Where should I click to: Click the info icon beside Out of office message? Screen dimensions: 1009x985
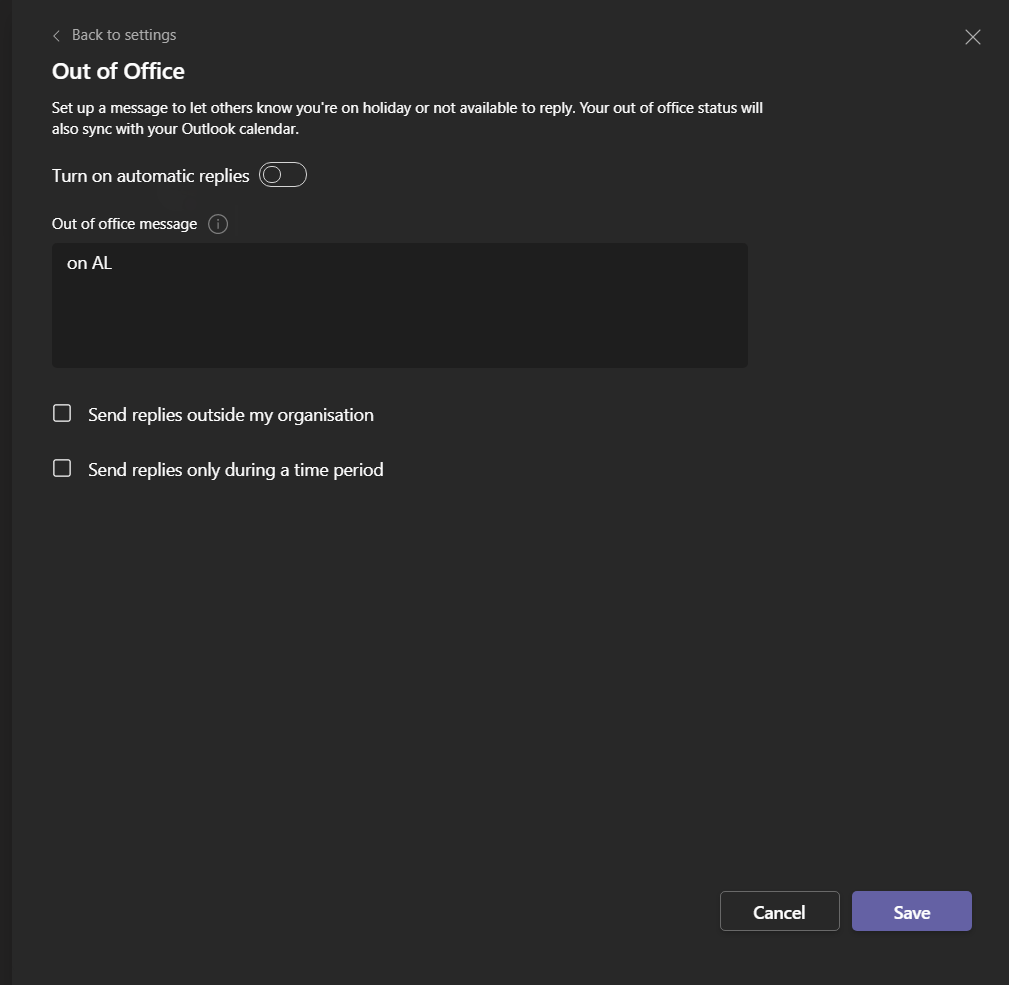click(x=218, y=224)
